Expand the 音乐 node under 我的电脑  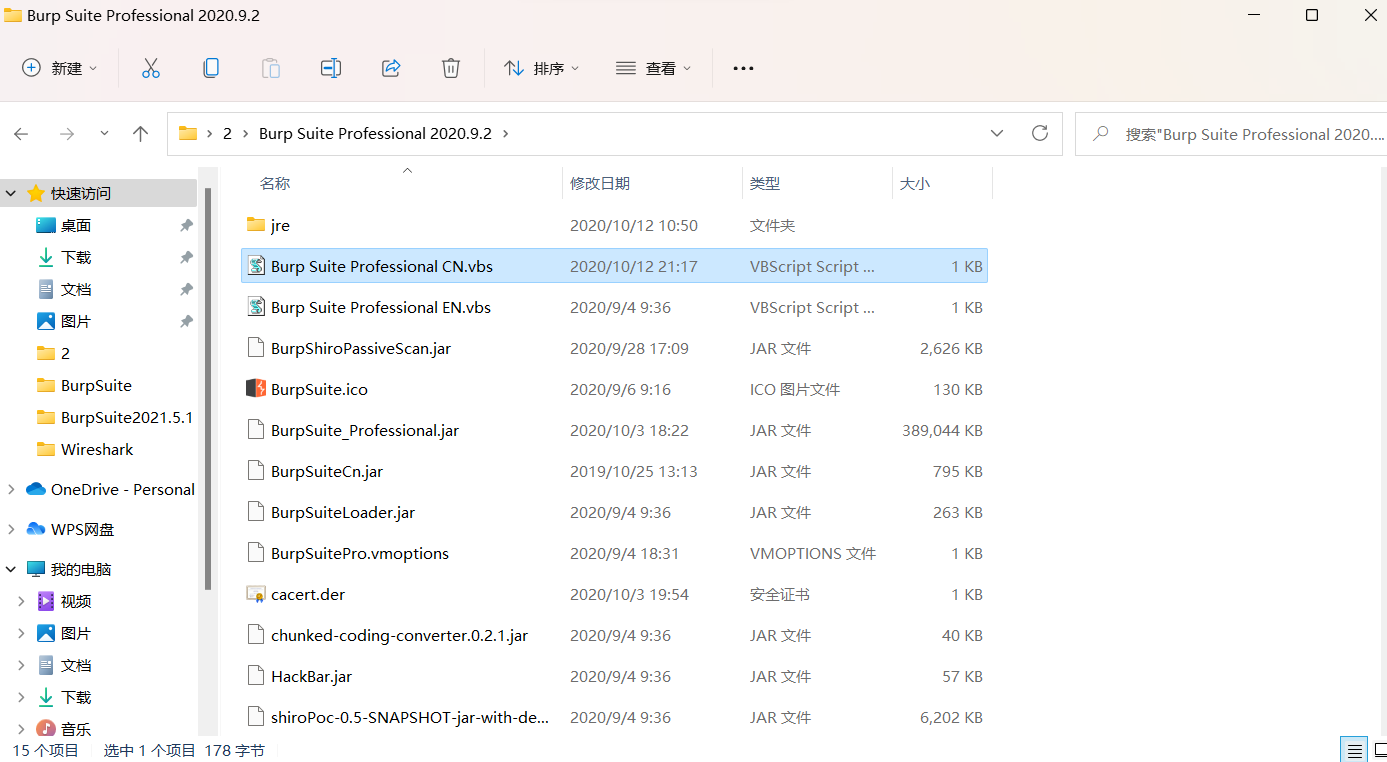[x=22, y=729]
